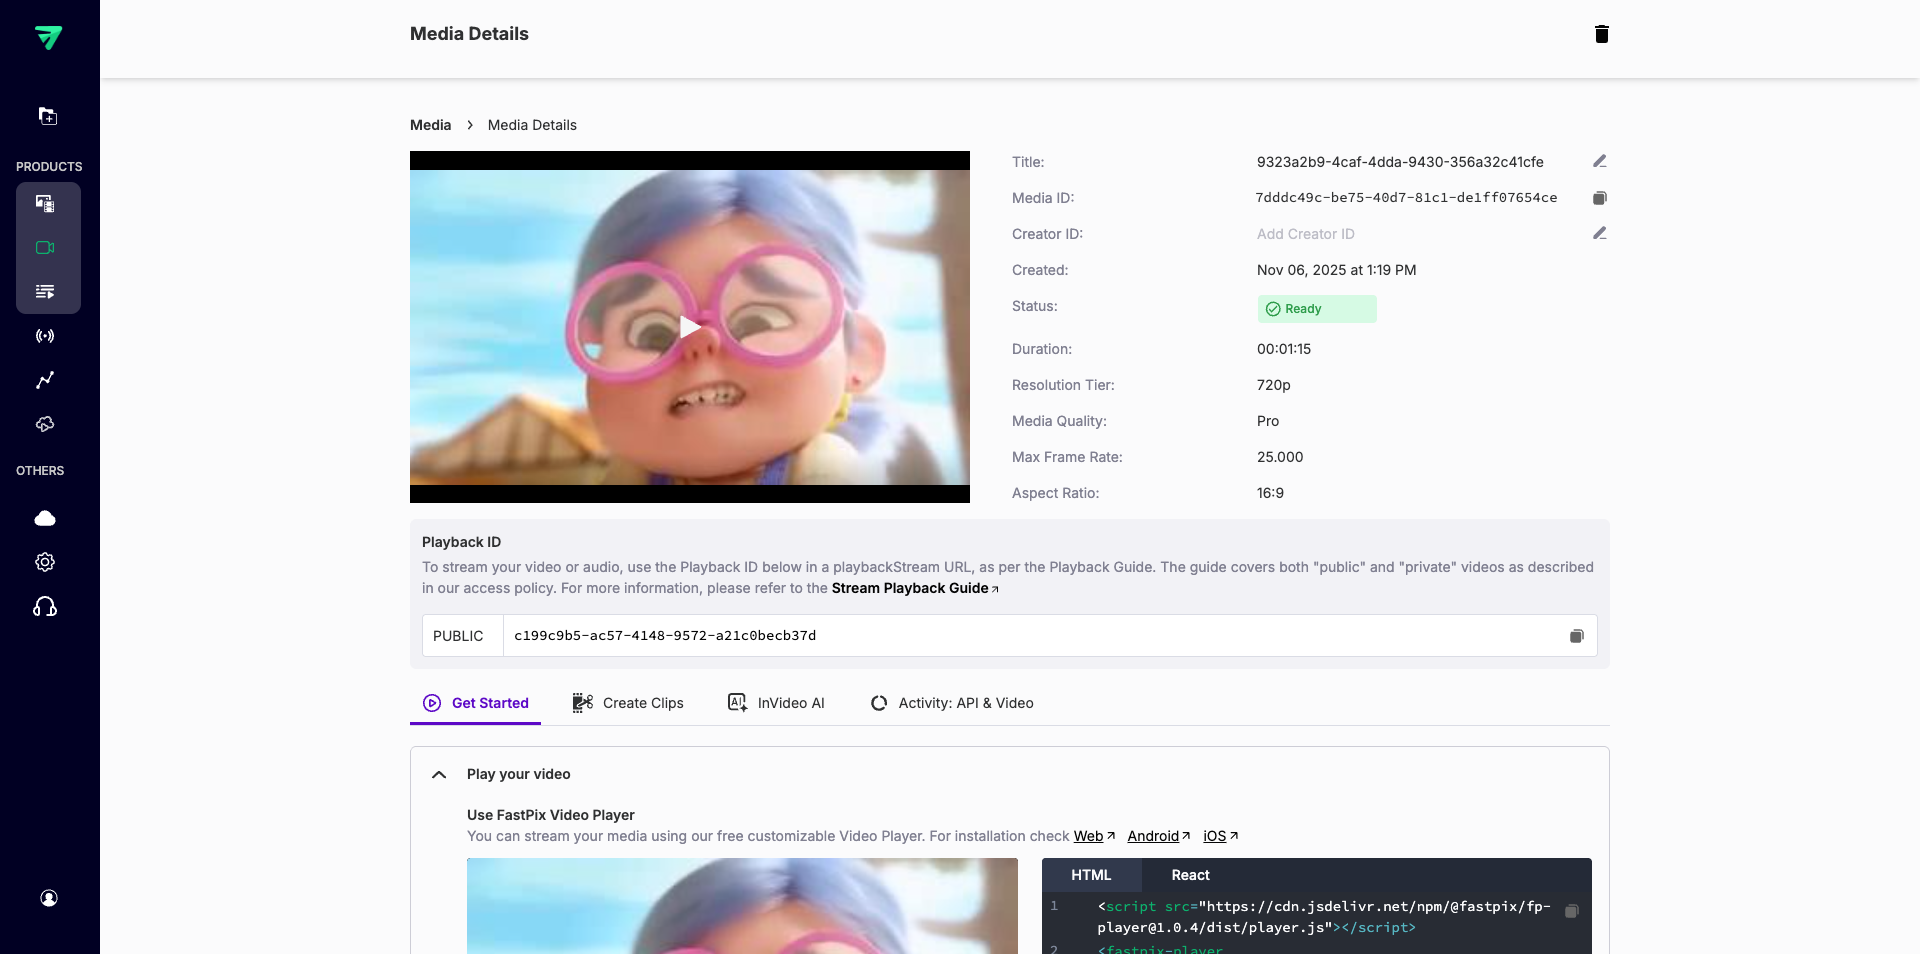Copy the public Playback ID
This screenshot has height=954, width=1920.
point(1577,636)
